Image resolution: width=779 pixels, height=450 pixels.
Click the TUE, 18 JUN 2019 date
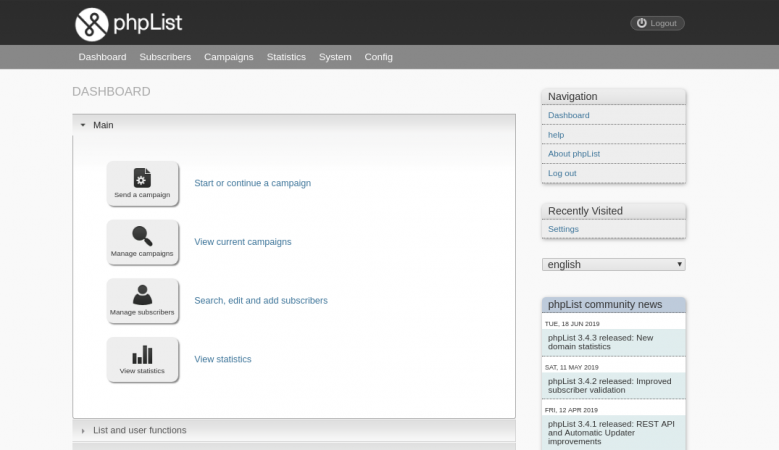pos(572,324)
